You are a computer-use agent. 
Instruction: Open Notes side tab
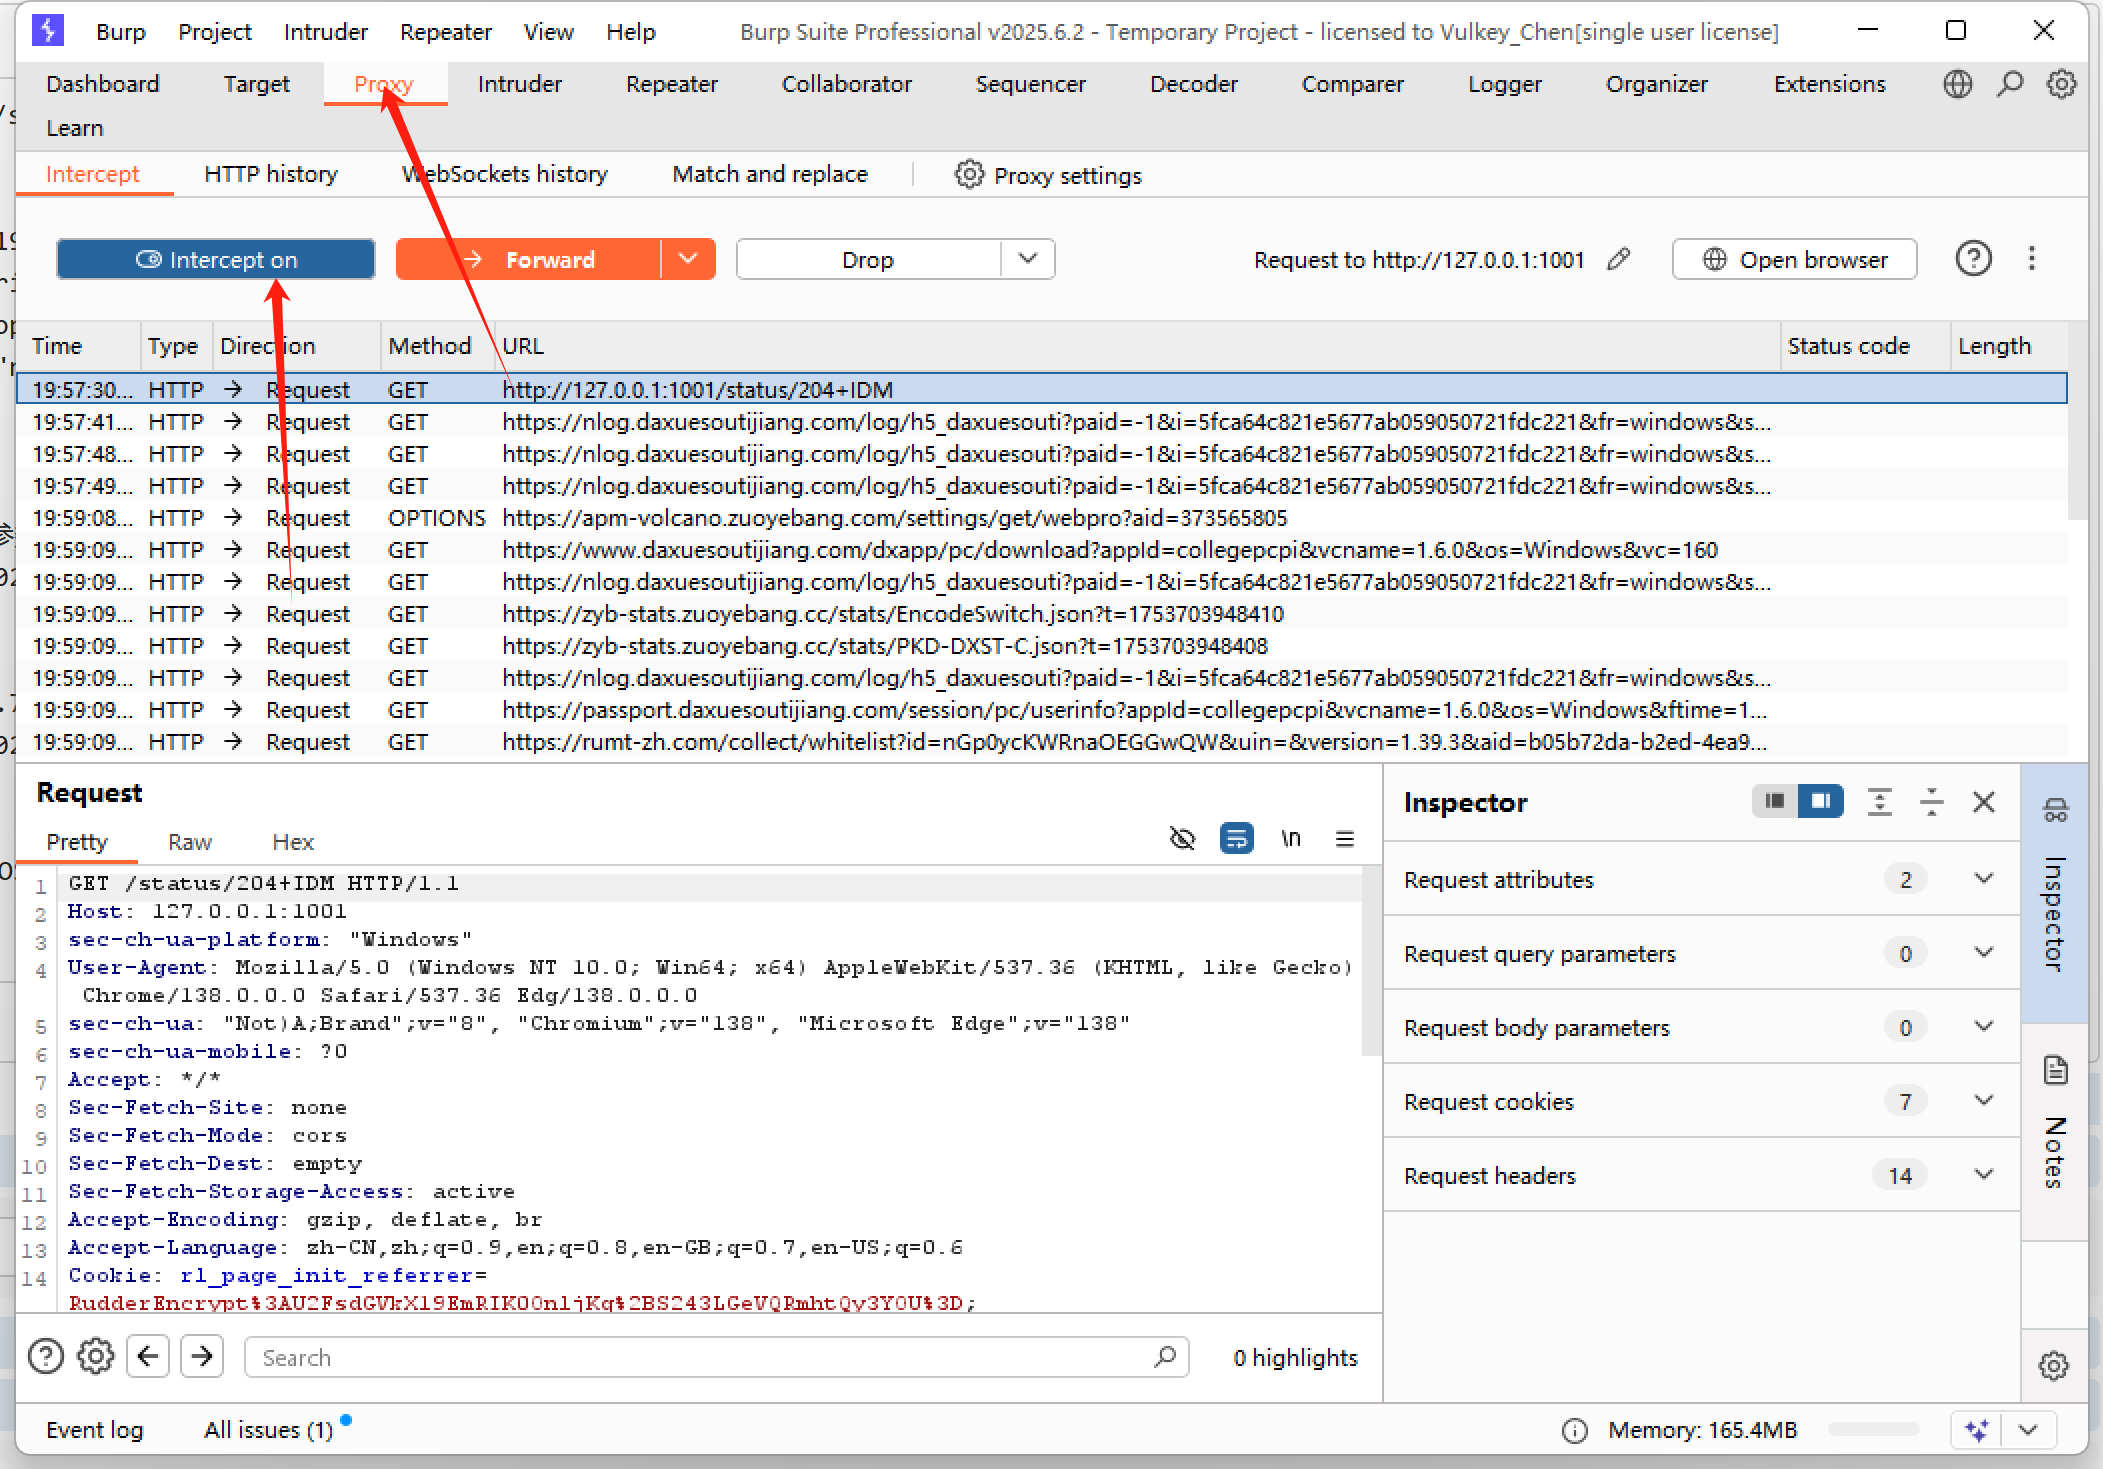[2055, 1130]
